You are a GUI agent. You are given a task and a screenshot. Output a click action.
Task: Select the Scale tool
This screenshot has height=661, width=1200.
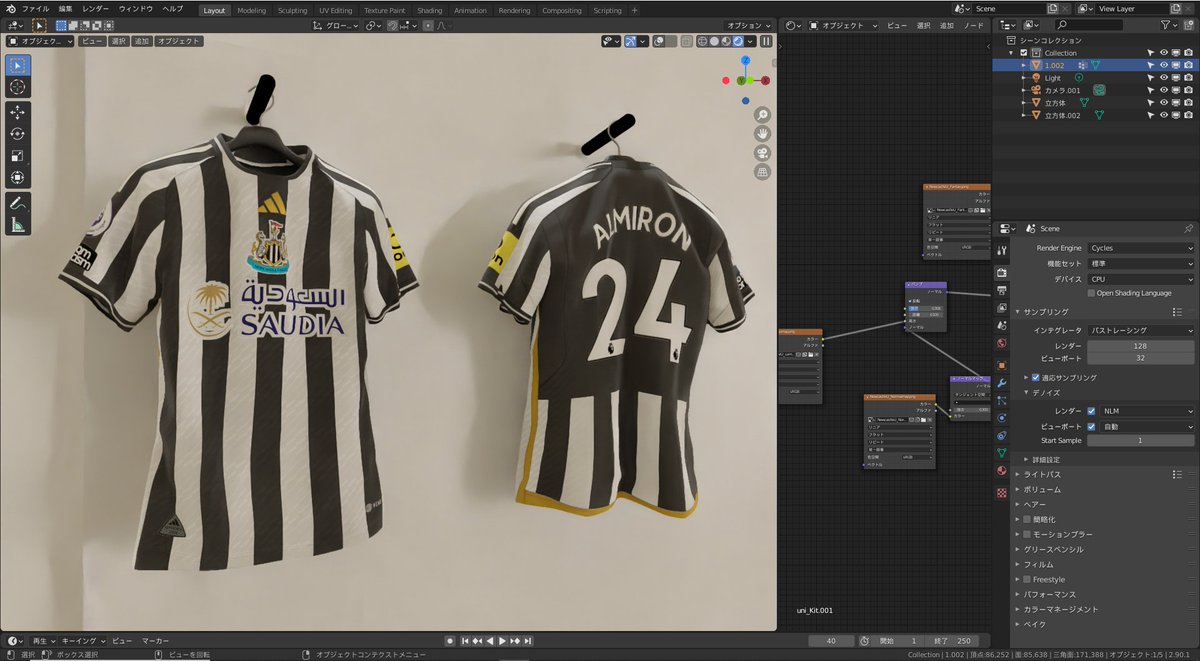[18, 156]
